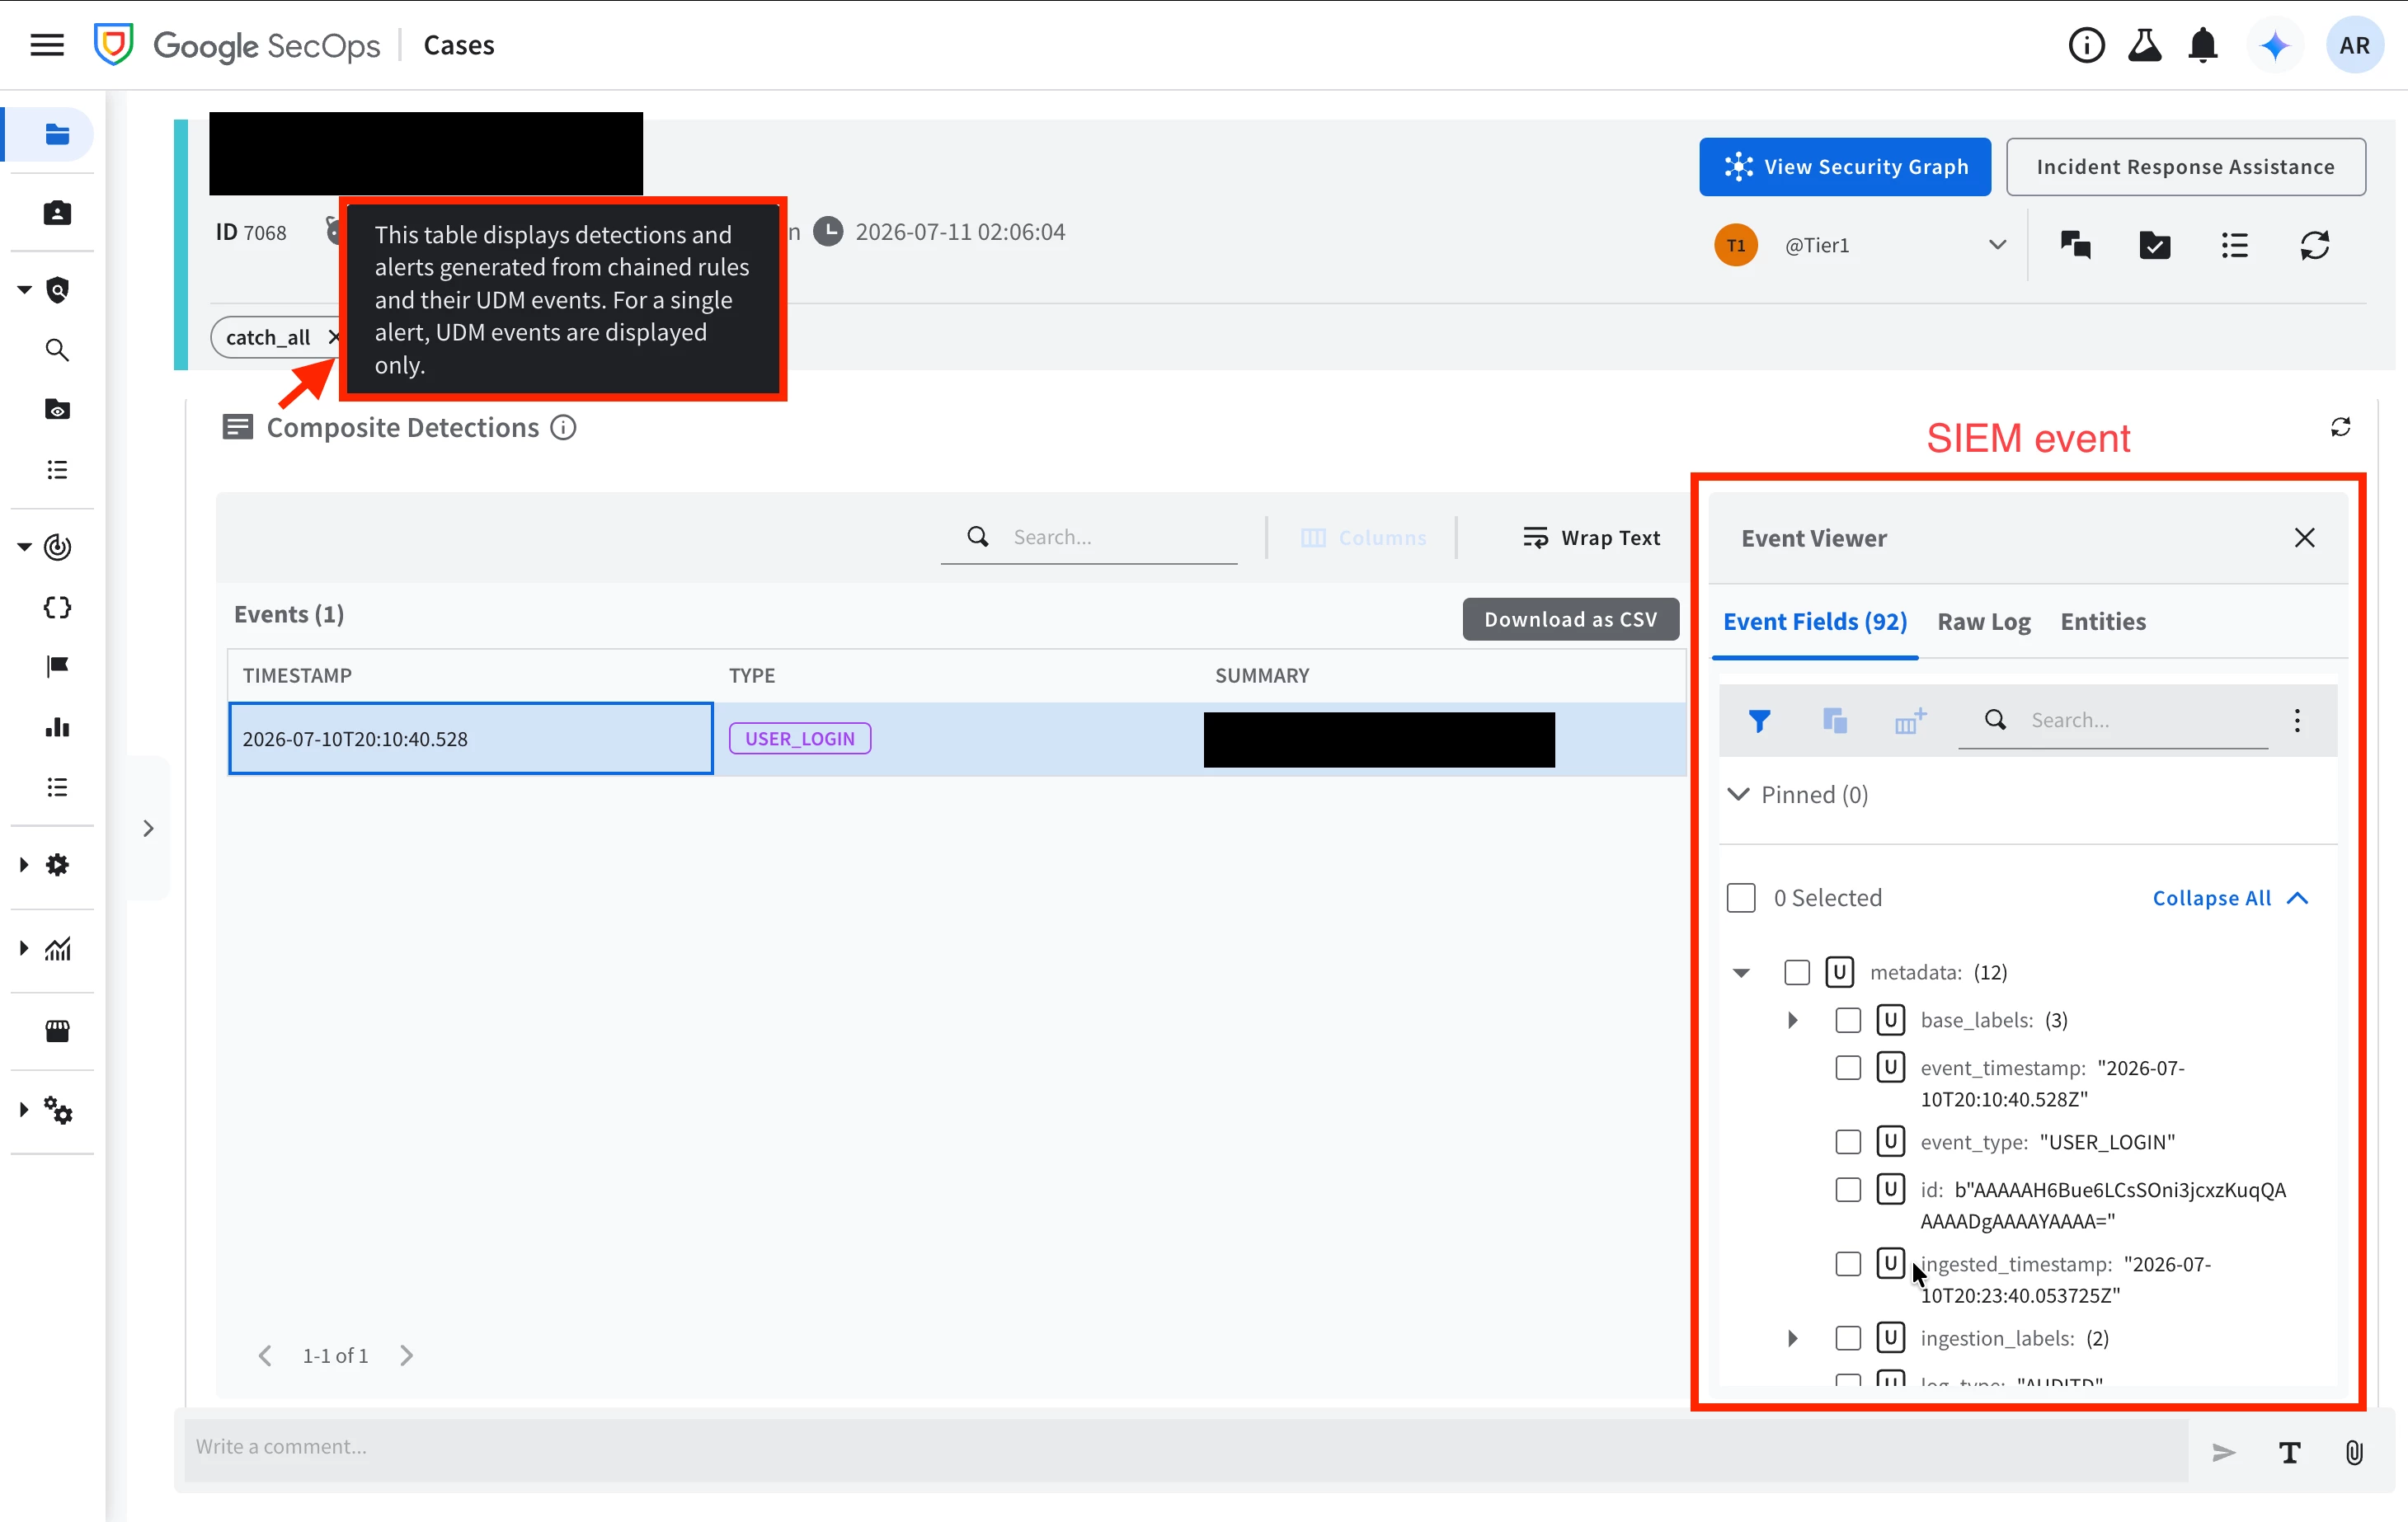Click Collapse All in Event Viewer
The width and height of the screenshot is (2408, 1522).
[2230, 898]
